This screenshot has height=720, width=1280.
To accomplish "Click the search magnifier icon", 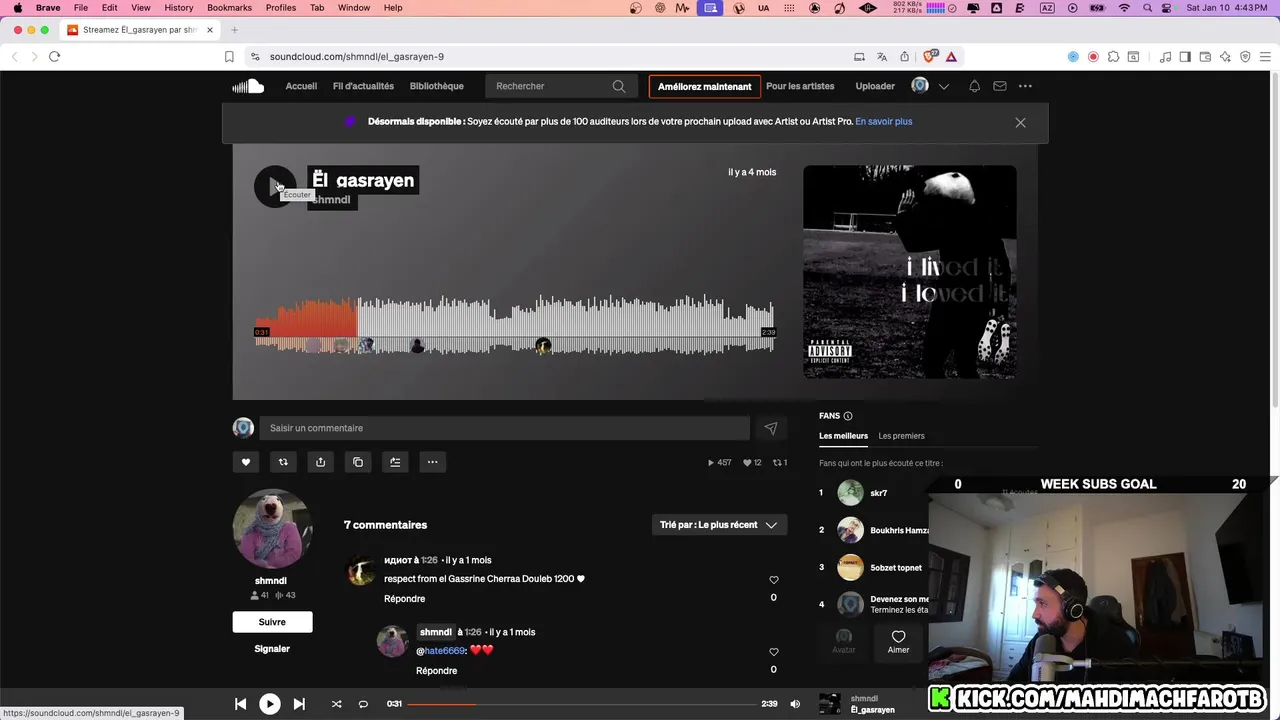I will pyautogui.click(x=619, y=86).
